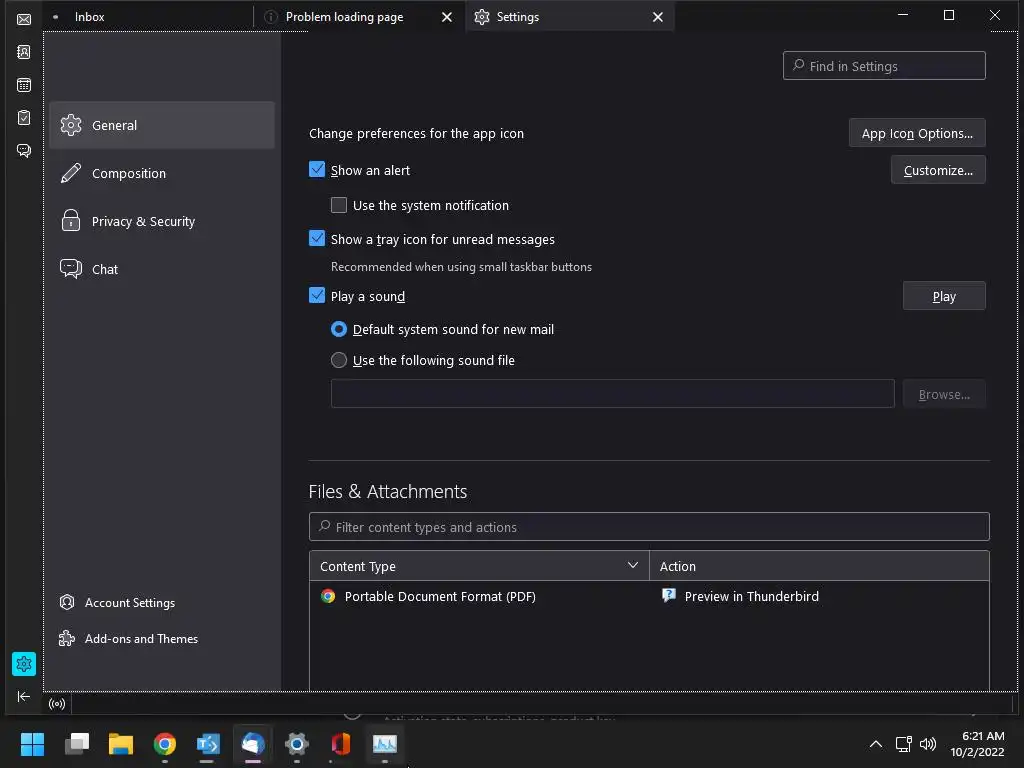
Task: Select Use the following sound file
Action: click(338, 360)
